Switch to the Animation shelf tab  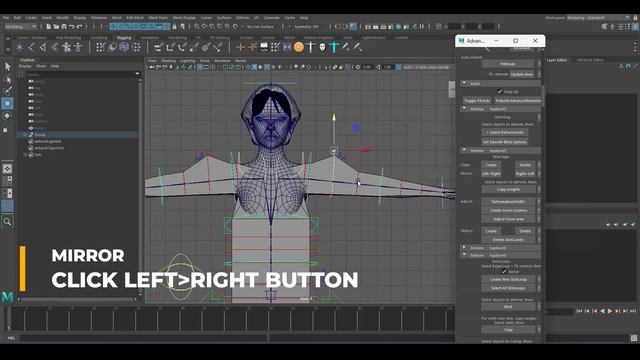pos(150,38)
